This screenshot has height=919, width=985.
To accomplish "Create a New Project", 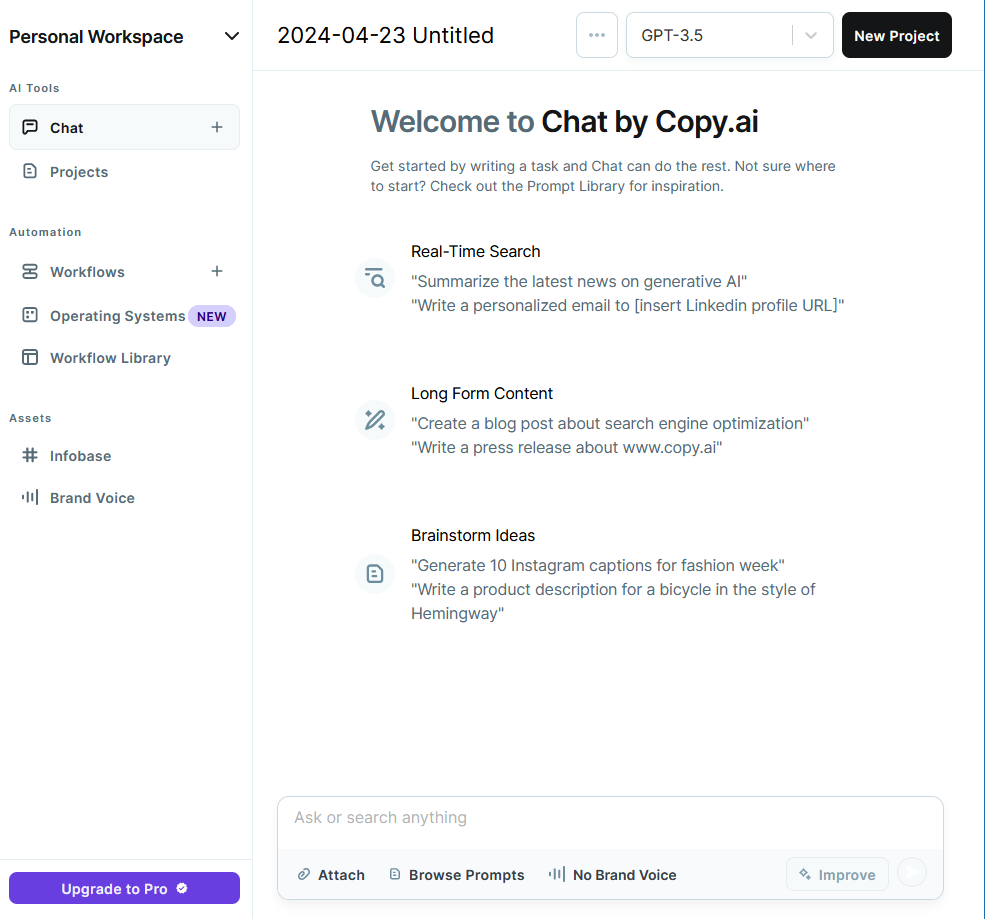I will 896,34.
